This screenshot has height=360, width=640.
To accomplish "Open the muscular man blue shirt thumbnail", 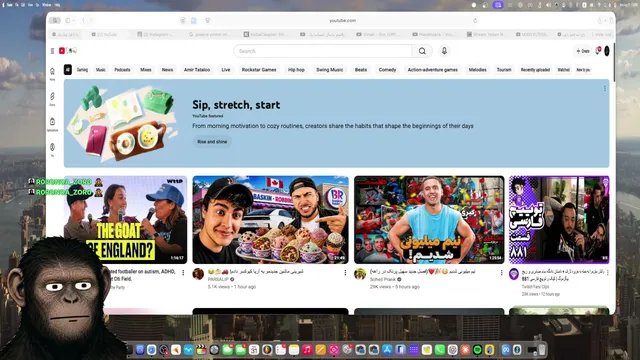I will click(429, 220).
